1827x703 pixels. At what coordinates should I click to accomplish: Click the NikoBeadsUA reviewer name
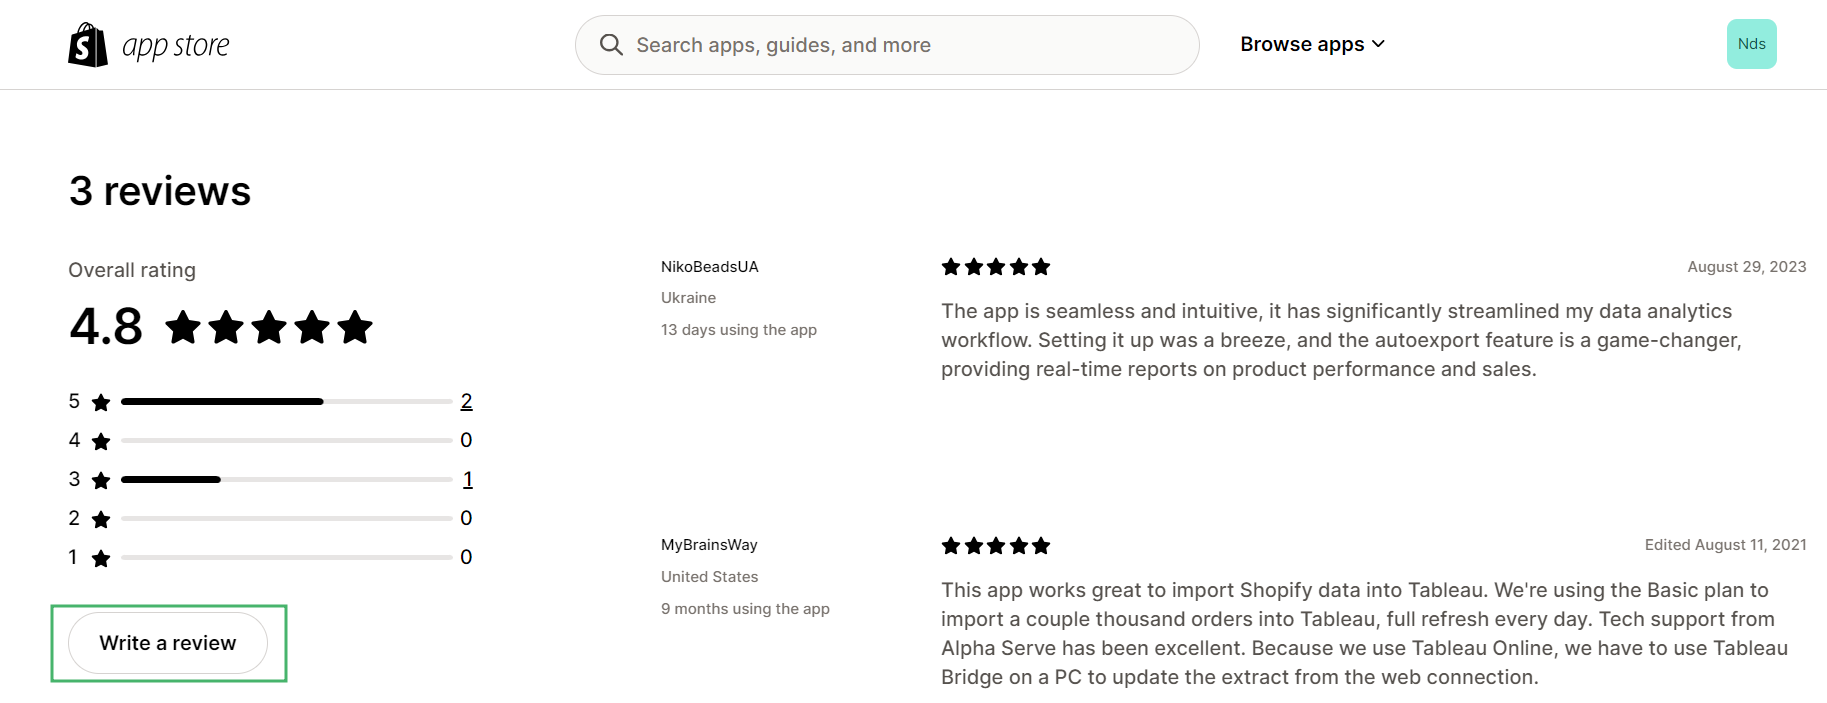click(x=710, y=267)
